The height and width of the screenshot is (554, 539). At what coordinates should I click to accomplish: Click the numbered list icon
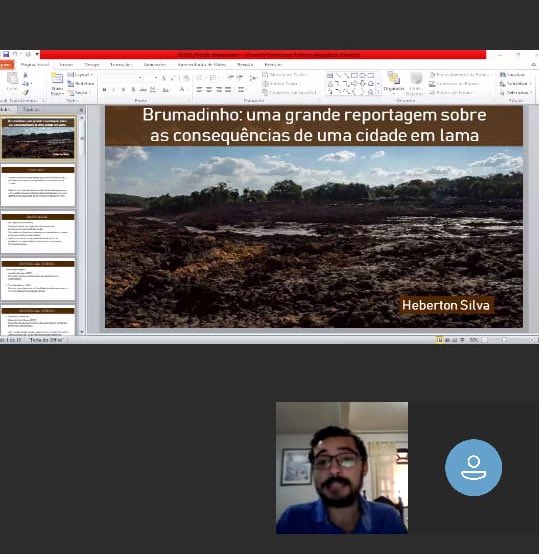214,78
